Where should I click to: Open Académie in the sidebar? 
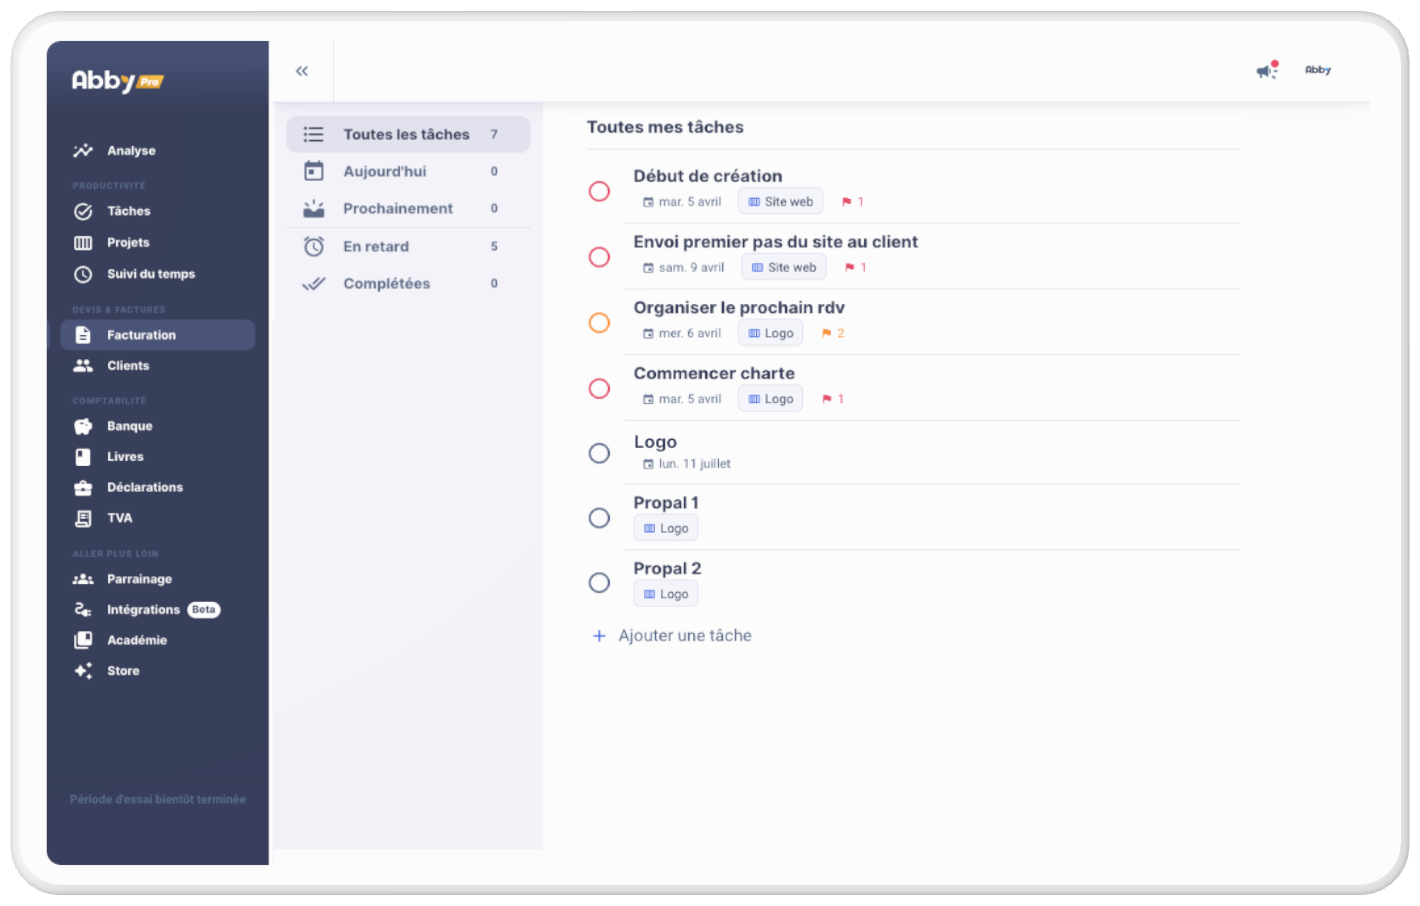137,640
